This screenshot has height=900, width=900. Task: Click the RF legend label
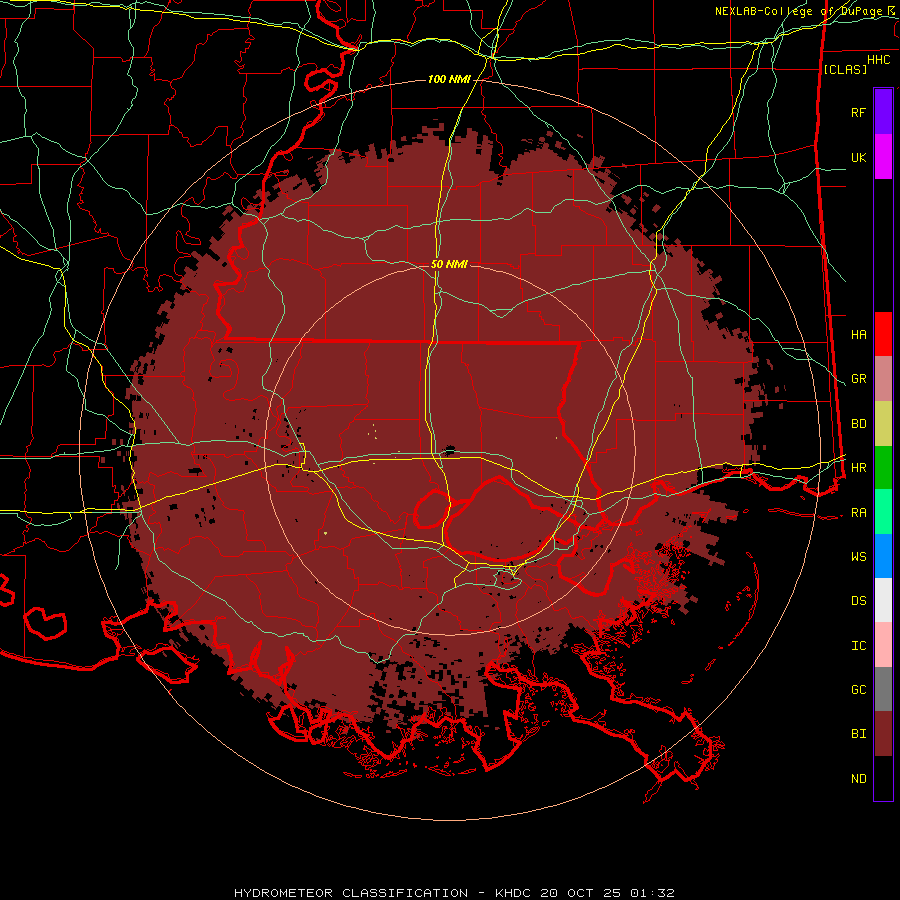(x=858, y=112)
